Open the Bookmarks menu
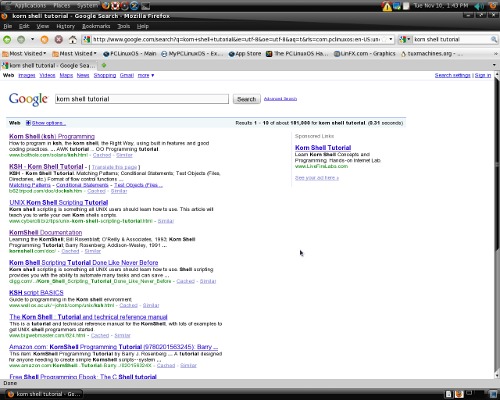500x400 pixels. pos(96,26)
